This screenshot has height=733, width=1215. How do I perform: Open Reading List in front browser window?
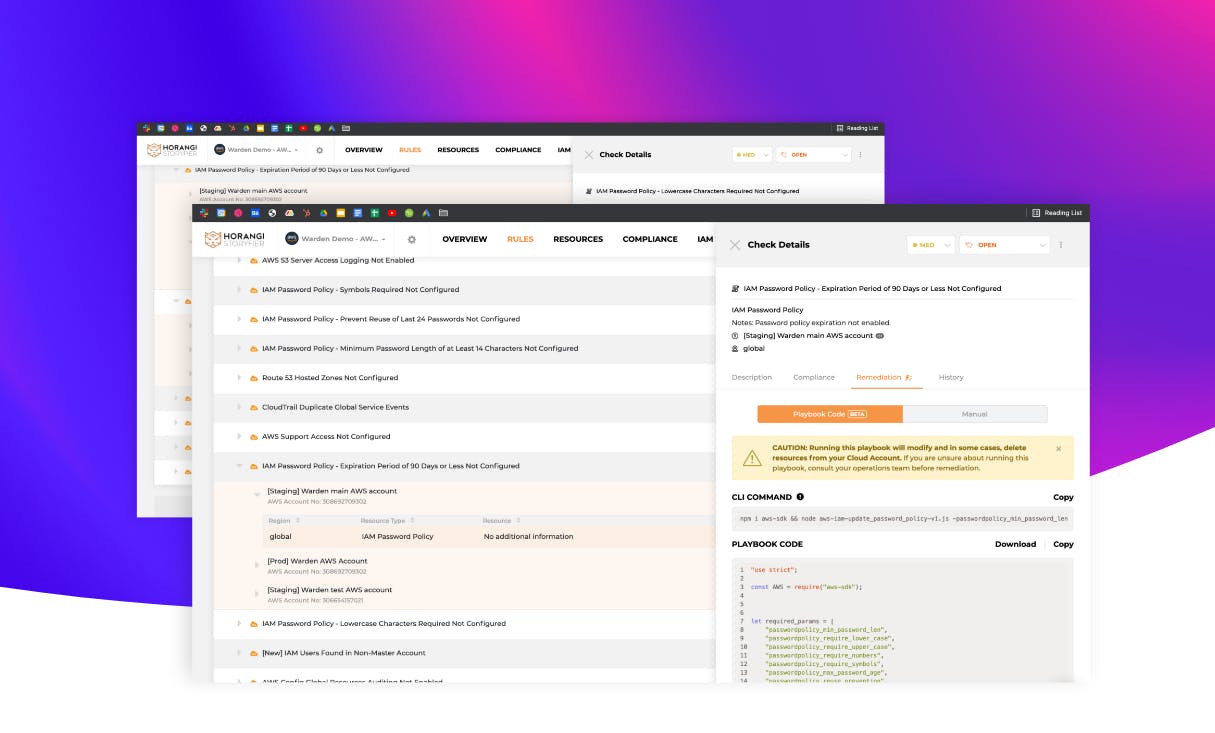point(1057,213)
